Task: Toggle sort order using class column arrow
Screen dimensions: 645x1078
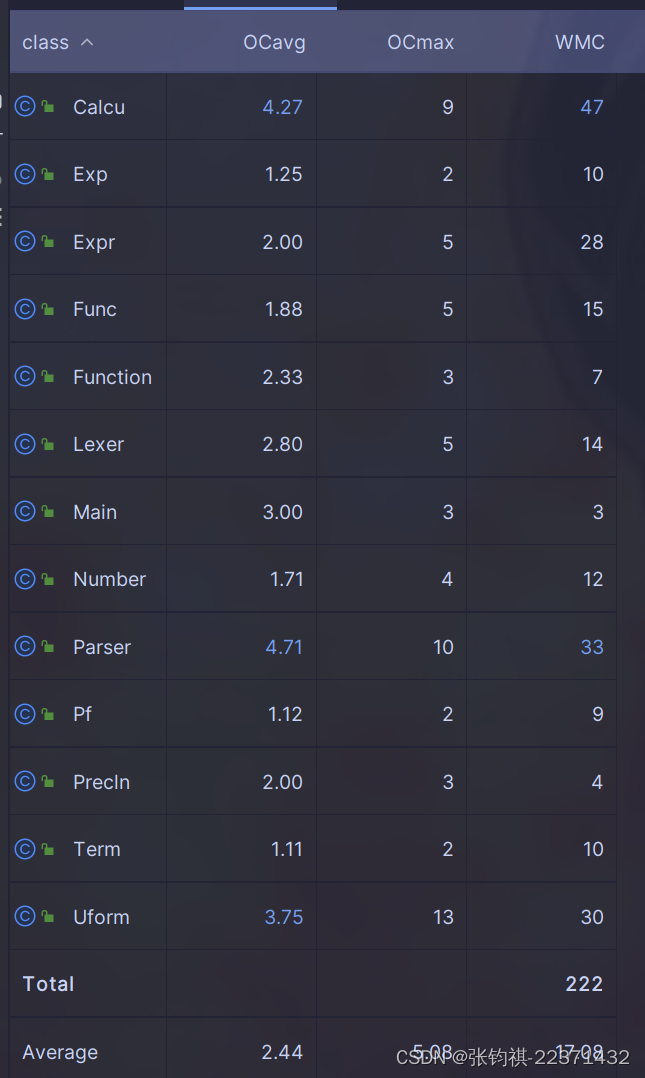Action: (x=87, y=42)
